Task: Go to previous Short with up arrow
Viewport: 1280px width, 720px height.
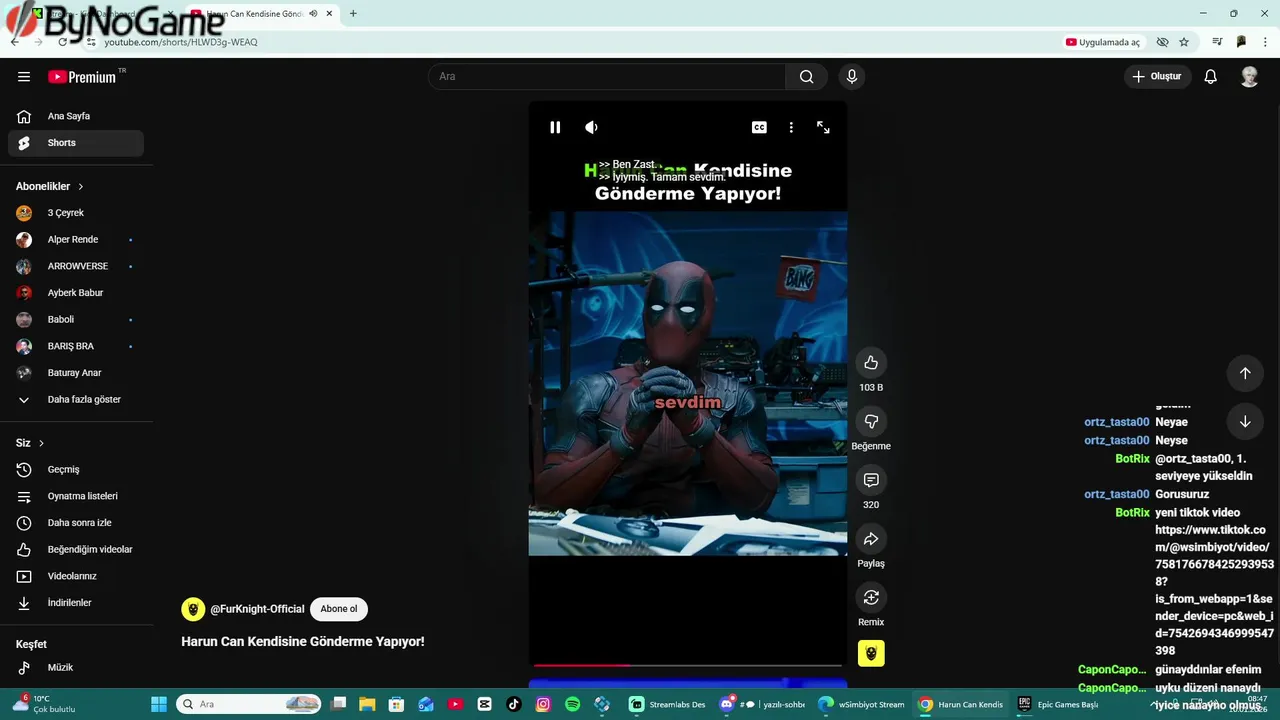Action: coord(1245,373)
